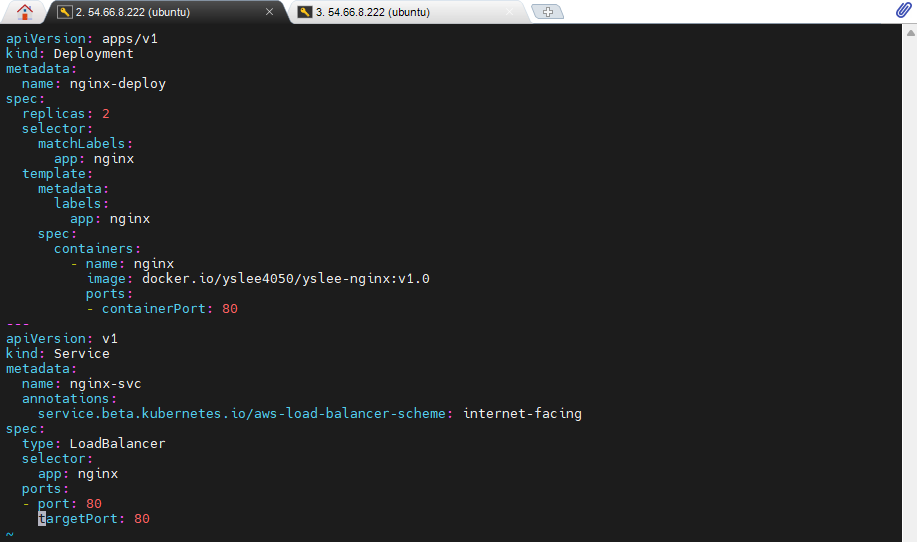Click on 'template:' key

[x=57, y=174]
